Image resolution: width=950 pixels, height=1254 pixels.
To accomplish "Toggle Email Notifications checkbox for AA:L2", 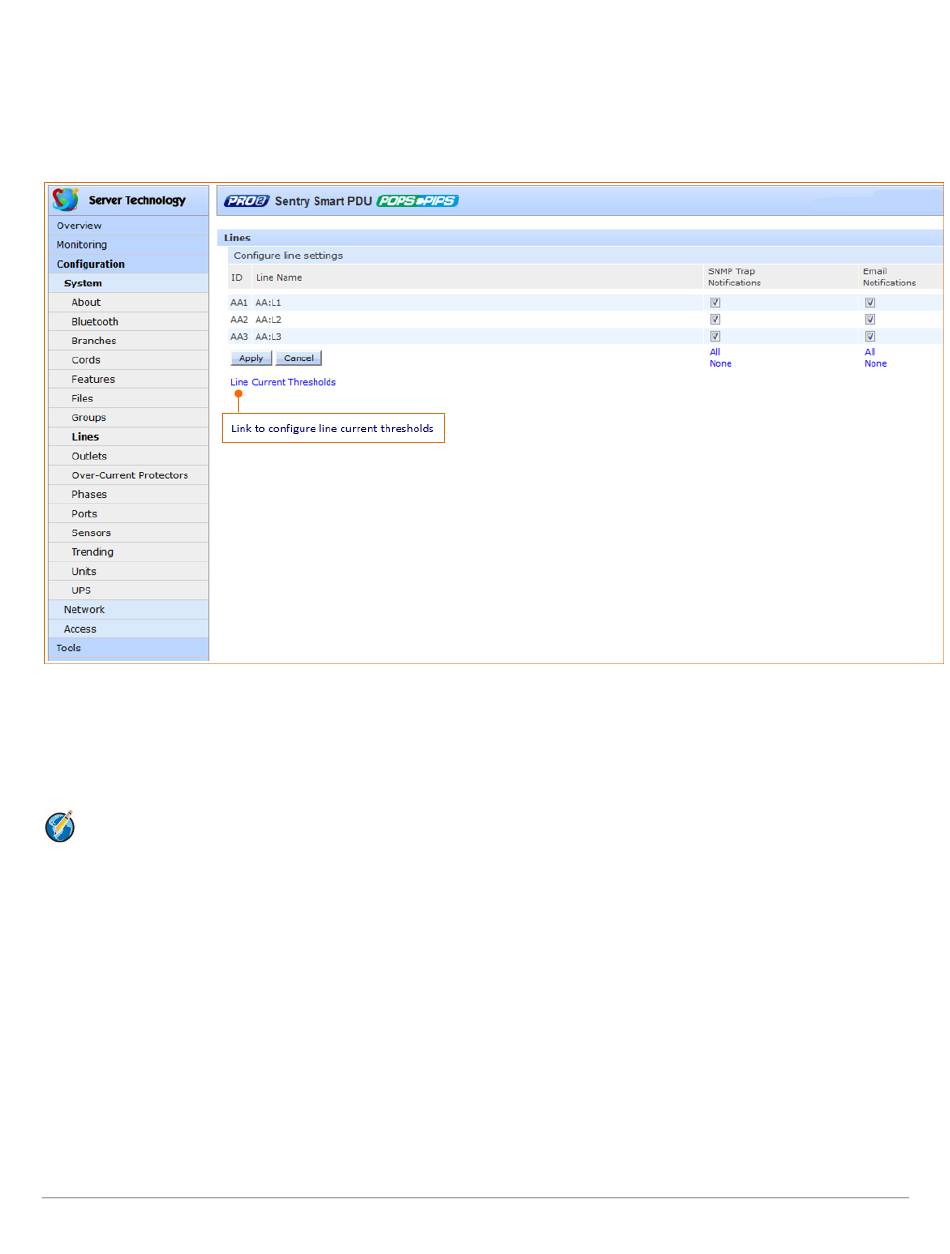I will [870, 320].
